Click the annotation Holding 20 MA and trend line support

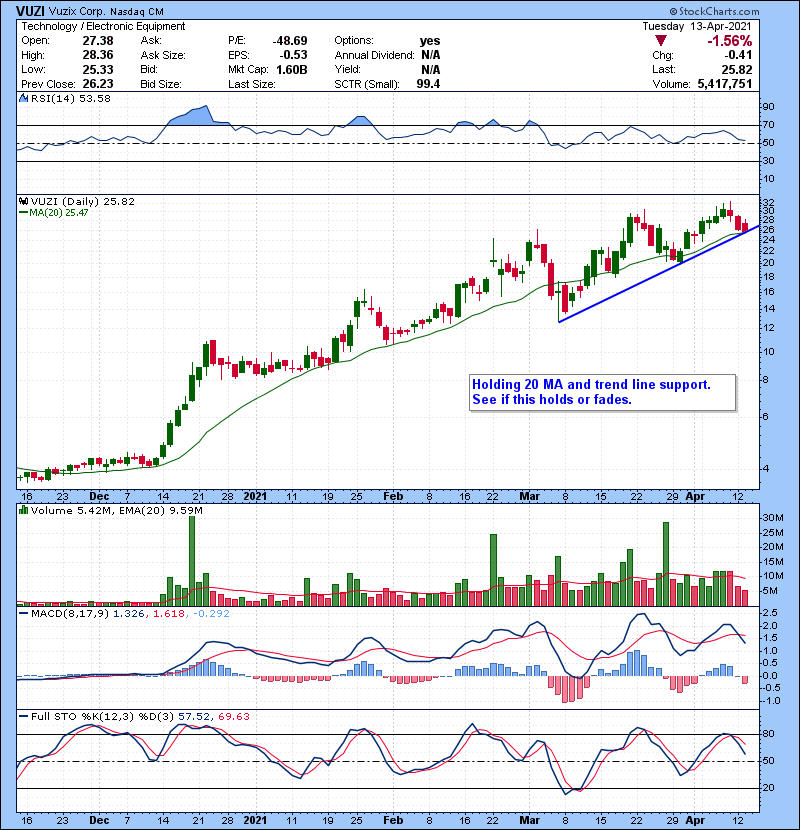click(591, 384)
